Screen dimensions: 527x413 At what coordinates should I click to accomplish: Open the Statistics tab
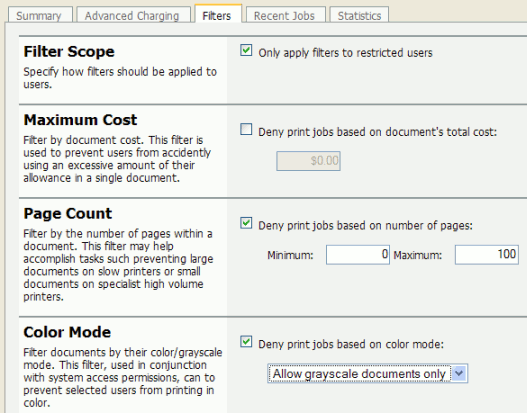[359, 15]
